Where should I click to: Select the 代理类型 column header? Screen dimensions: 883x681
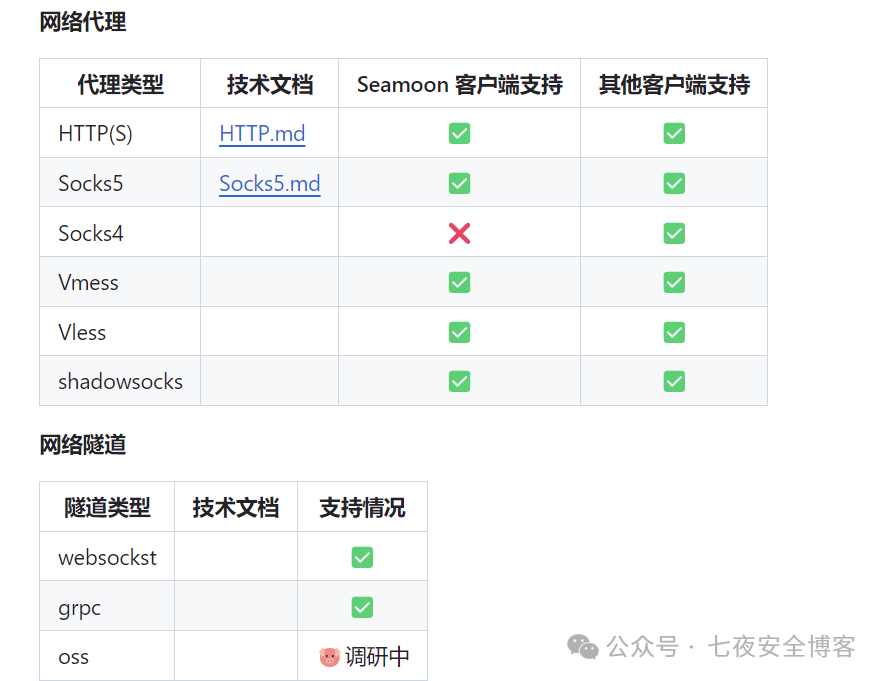tap(121, 85)
